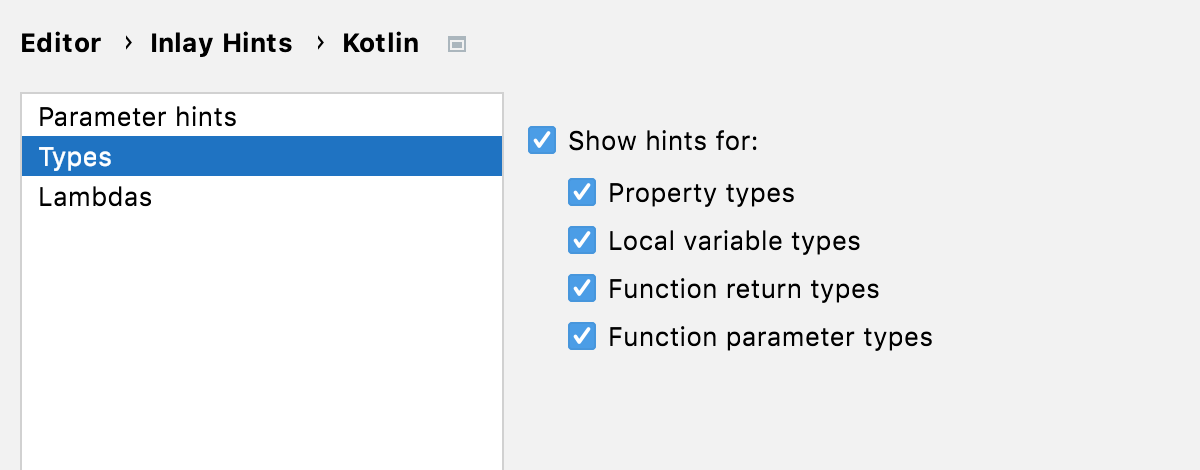Click the chevron before Kotlin breadcrumb
Viewport: 1200px width, 470px height.
318,44
